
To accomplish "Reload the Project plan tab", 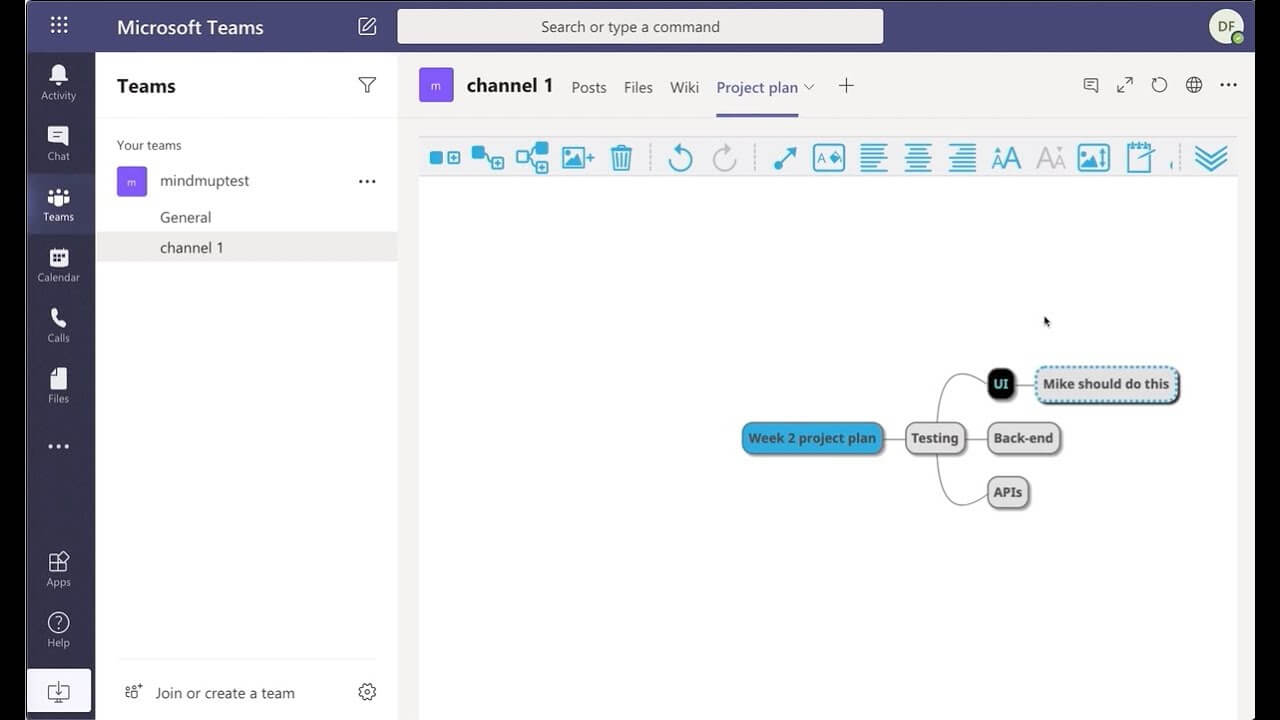I will pyautogui.click(x=1159, y=86).
